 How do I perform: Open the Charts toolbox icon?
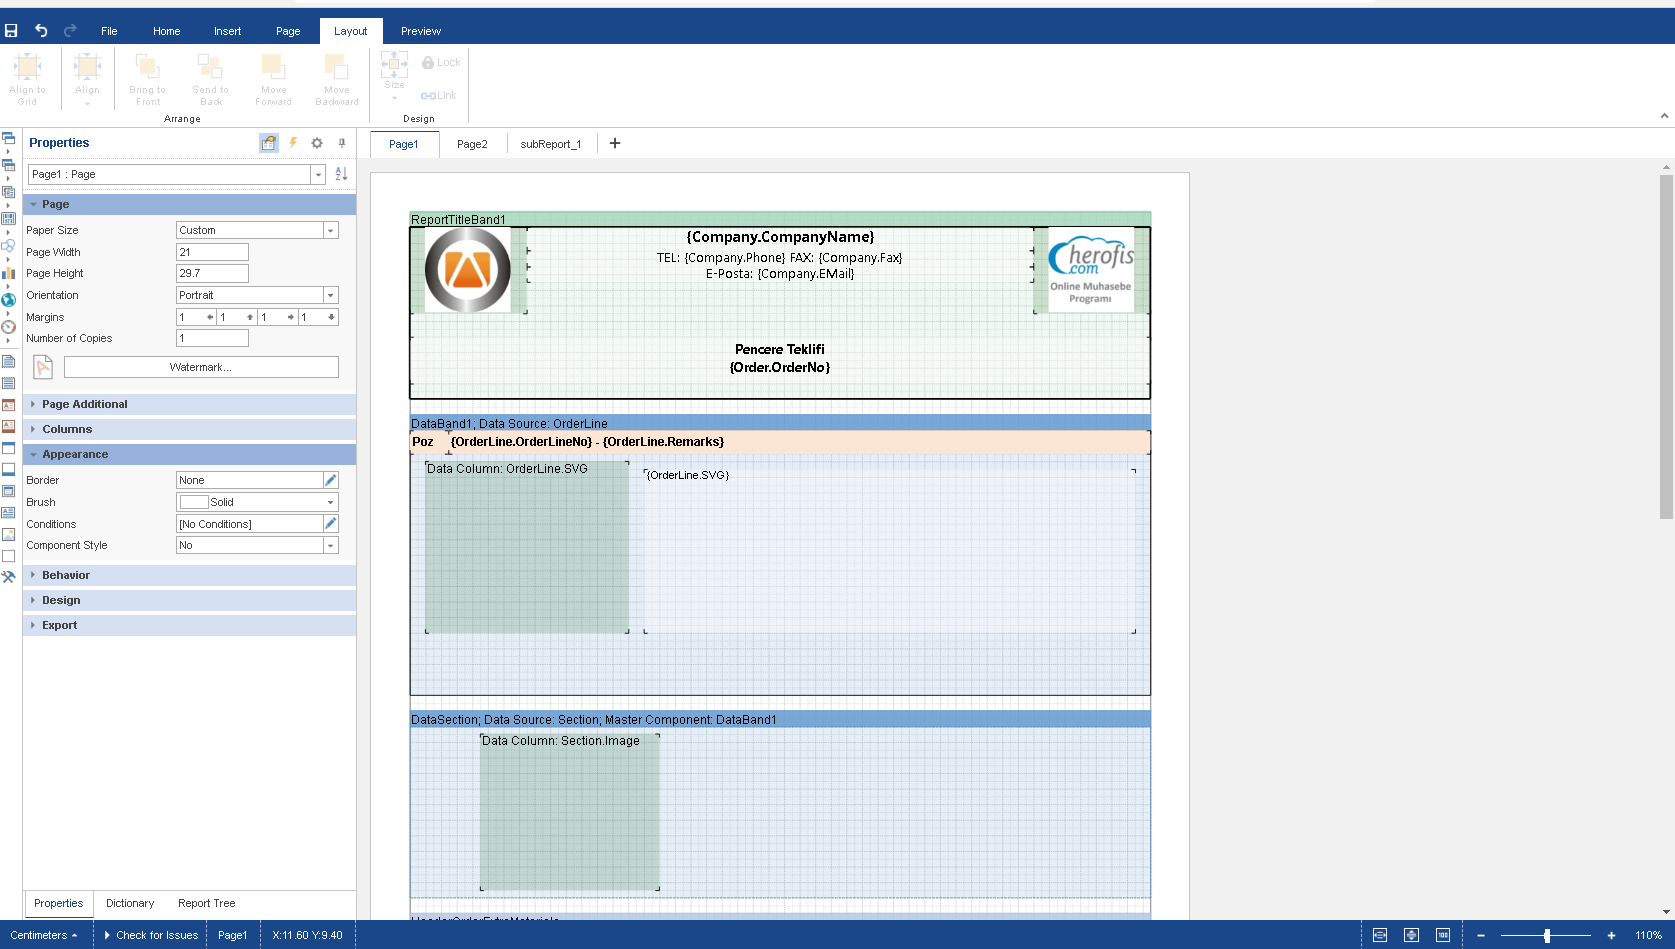pyautogui.click(x=8, y=272)
